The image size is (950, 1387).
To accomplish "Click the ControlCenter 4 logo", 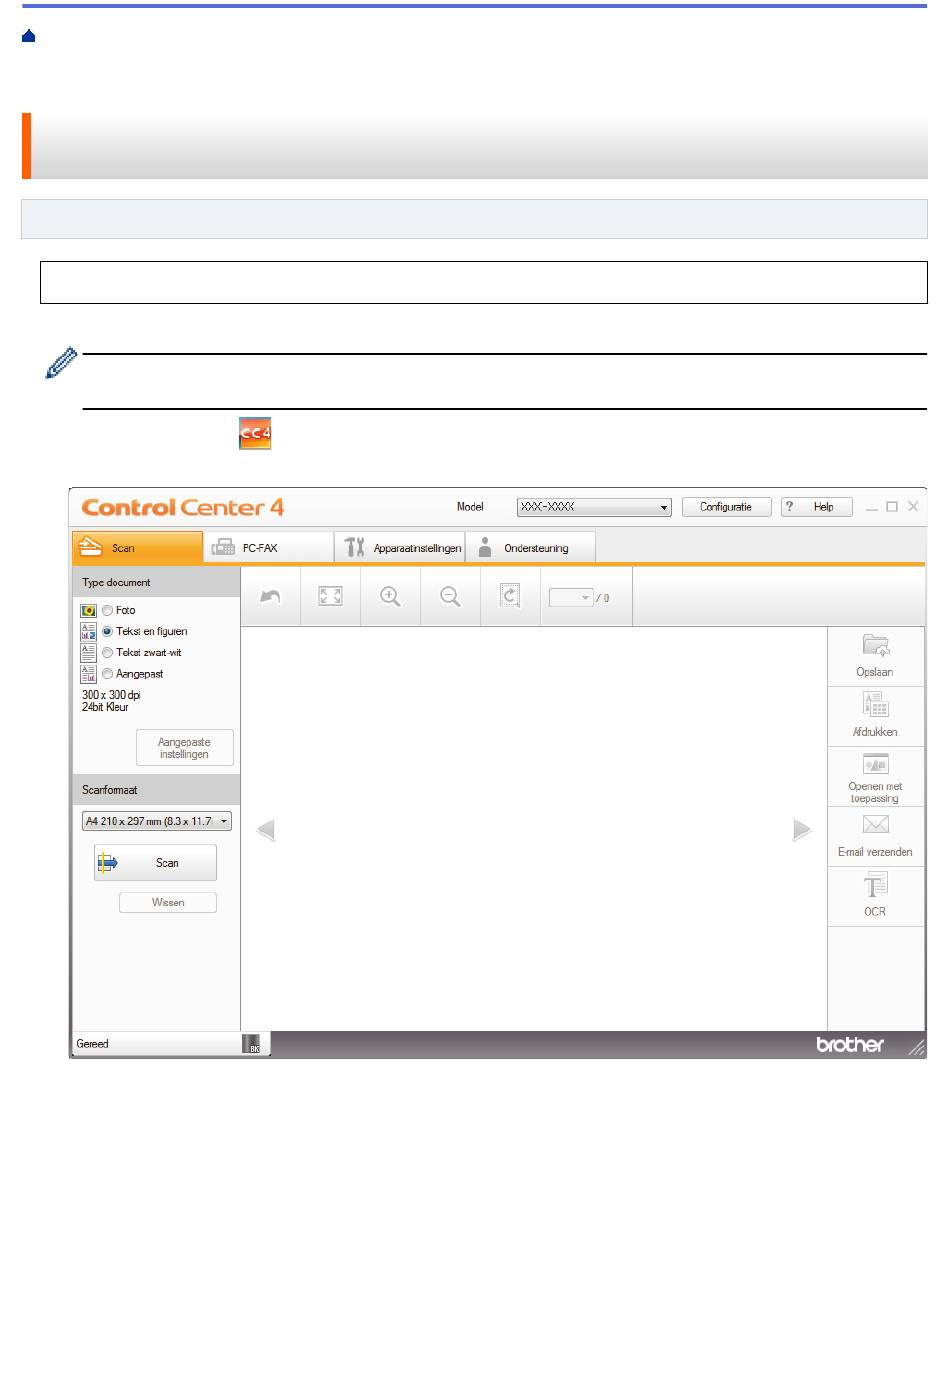I will pos(183,507).
